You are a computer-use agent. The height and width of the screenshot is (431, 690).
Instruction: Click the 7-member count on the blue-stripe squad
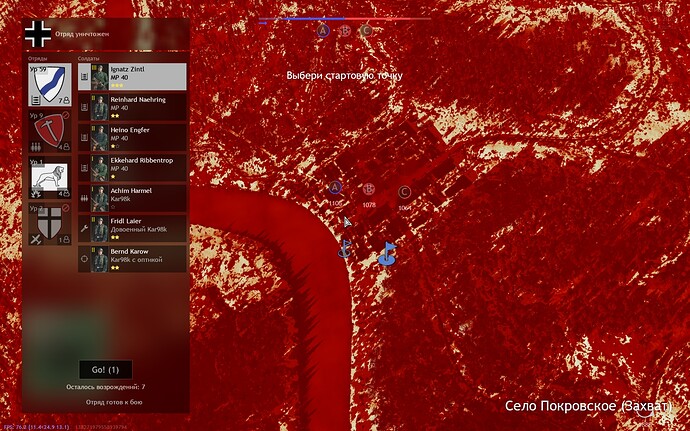(64, 100)
